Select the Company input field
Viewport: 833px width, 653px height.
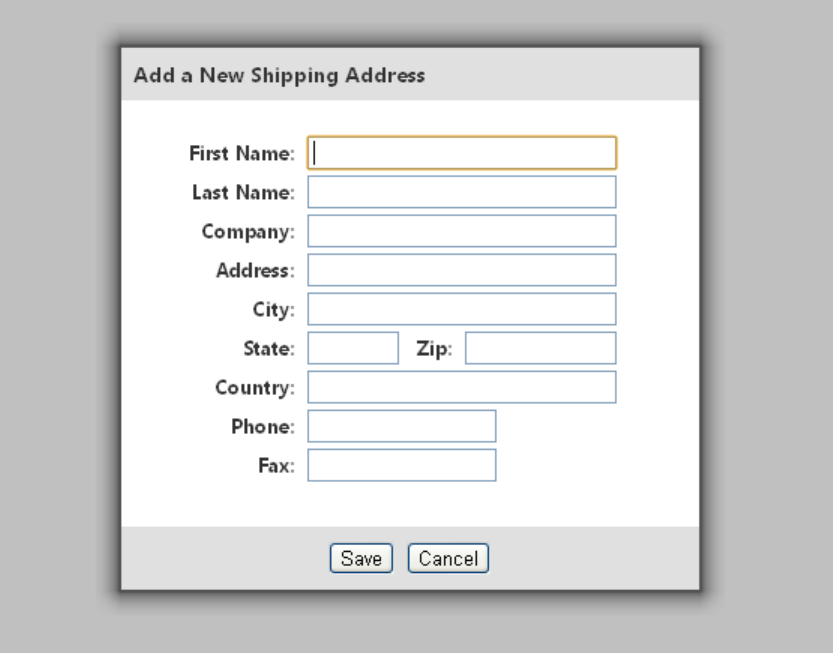(x=461, y=231)
